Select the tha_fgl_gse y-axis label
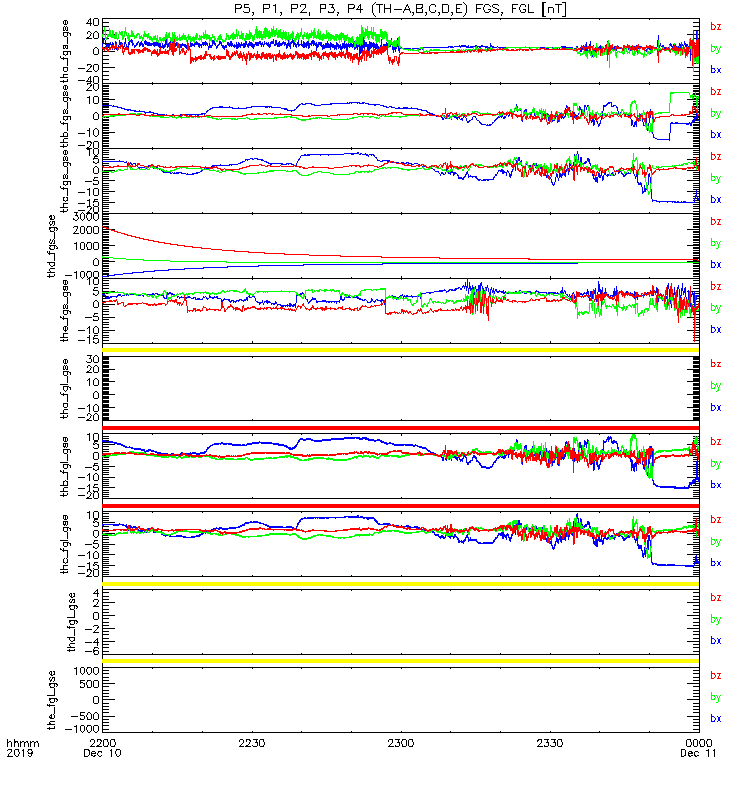 pos(65,389)
